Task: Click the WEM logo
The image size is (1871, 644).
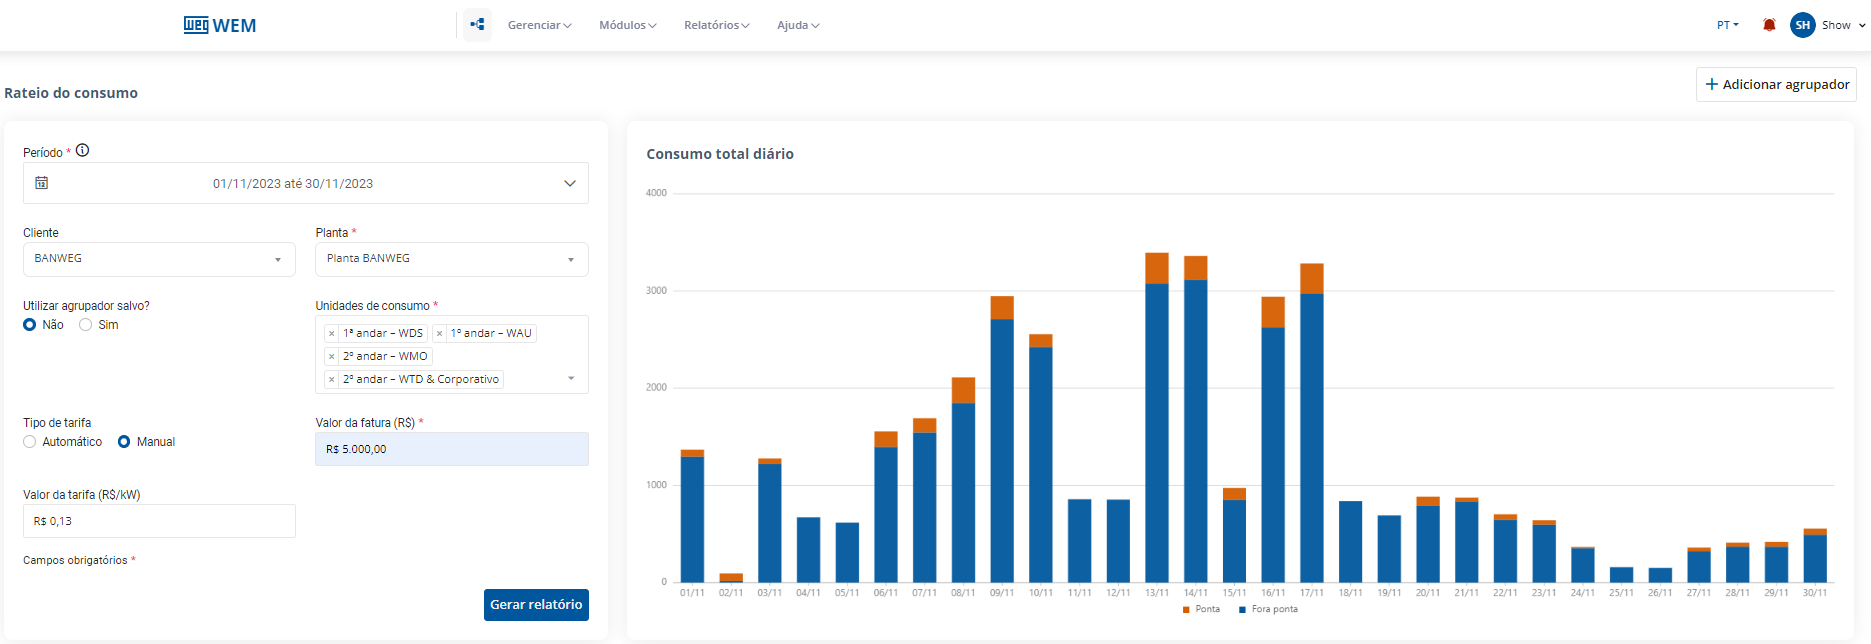Action: (x=220, y=25)
